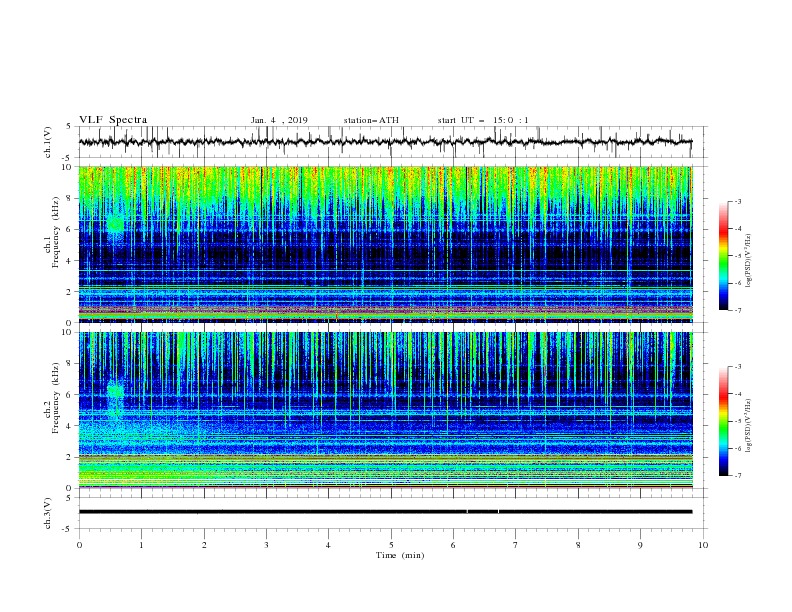Click the 'ch.3(V)' axis label
792x612 pixels.
click(48, 513)
